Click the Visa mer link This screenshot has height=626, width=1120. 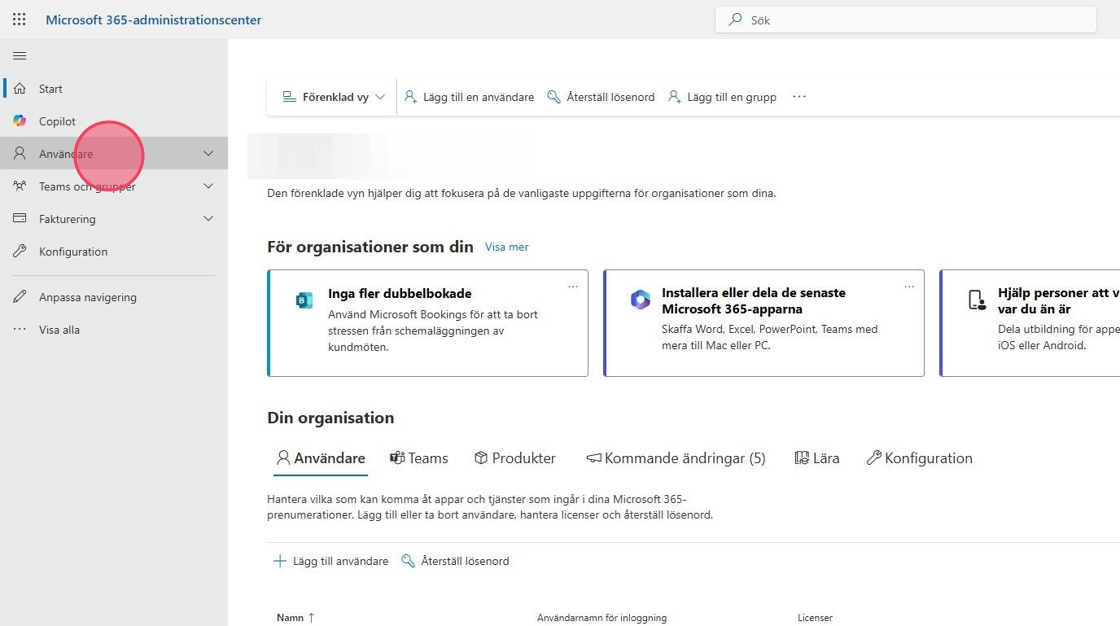506,247
